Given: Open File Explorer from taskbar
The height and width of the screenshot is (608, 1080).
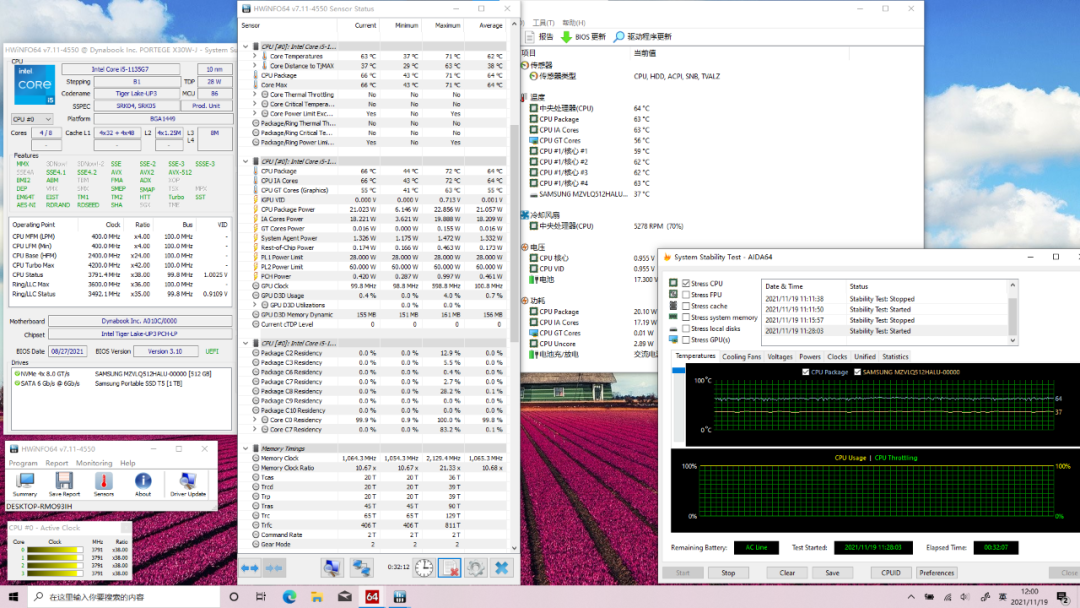Looking at the screenshot, I should (317, 596).
